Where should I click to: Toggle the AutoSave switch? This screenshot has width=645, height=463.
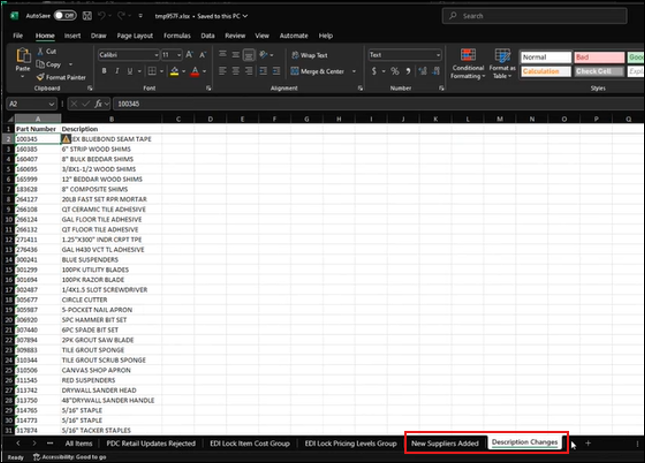(65, 16)
